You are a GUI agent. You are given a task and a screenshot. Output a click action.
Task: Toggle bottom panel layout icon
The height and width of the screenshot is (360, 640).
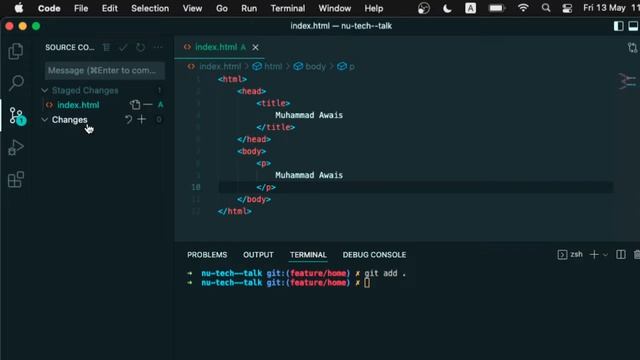[x=633, y=26]
